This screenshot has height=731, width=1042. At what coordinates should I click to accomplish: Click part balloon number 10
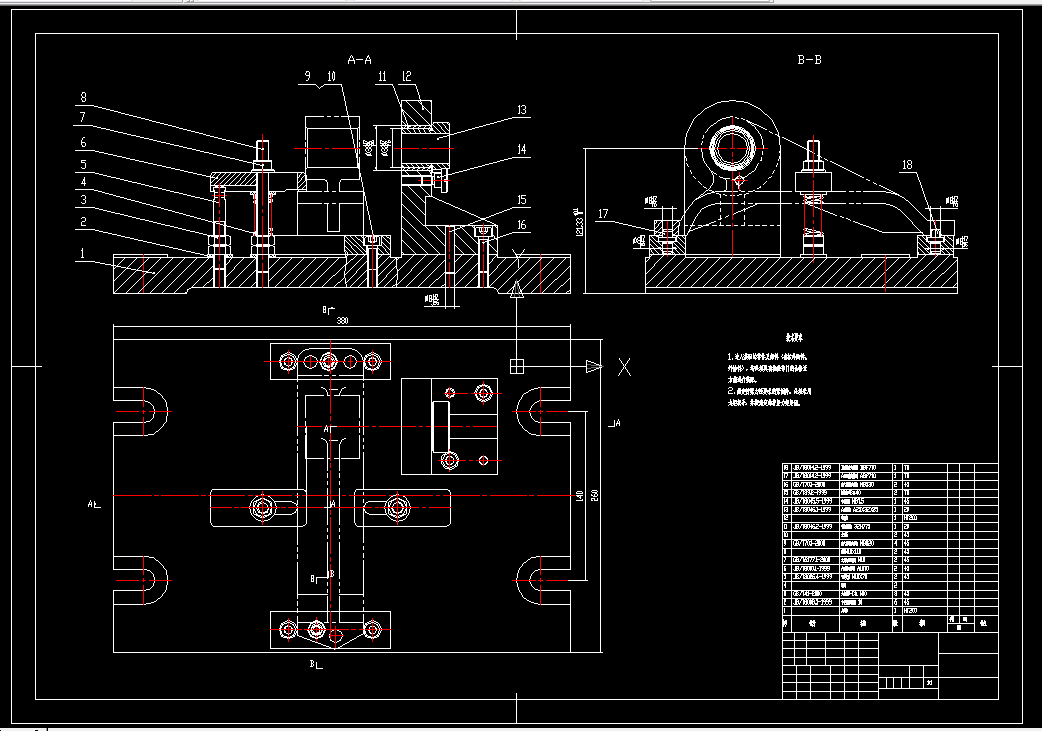[x=331, y=76]
